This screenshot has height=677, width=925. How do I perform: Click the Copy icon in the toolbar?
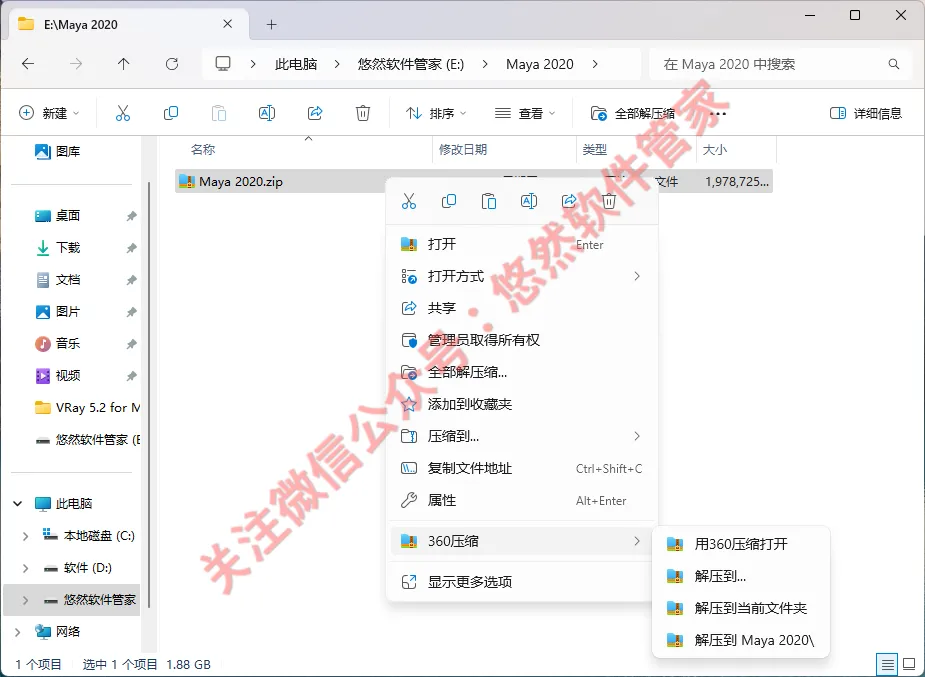click(x=171, y=113)
